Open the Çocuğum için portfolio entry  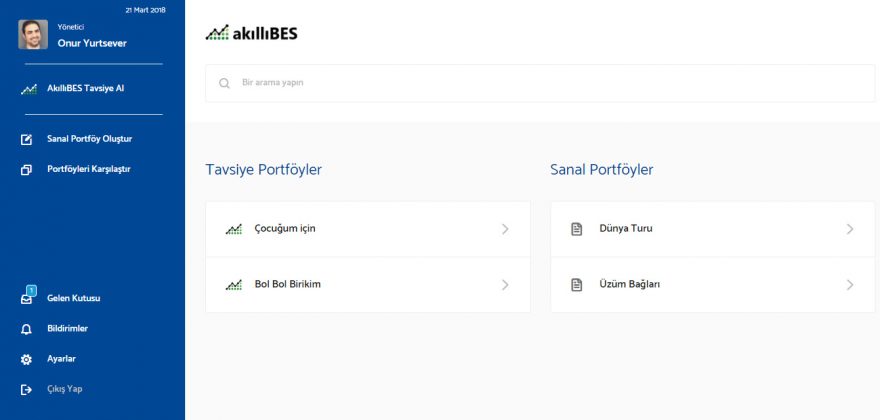tap(368, 229)
